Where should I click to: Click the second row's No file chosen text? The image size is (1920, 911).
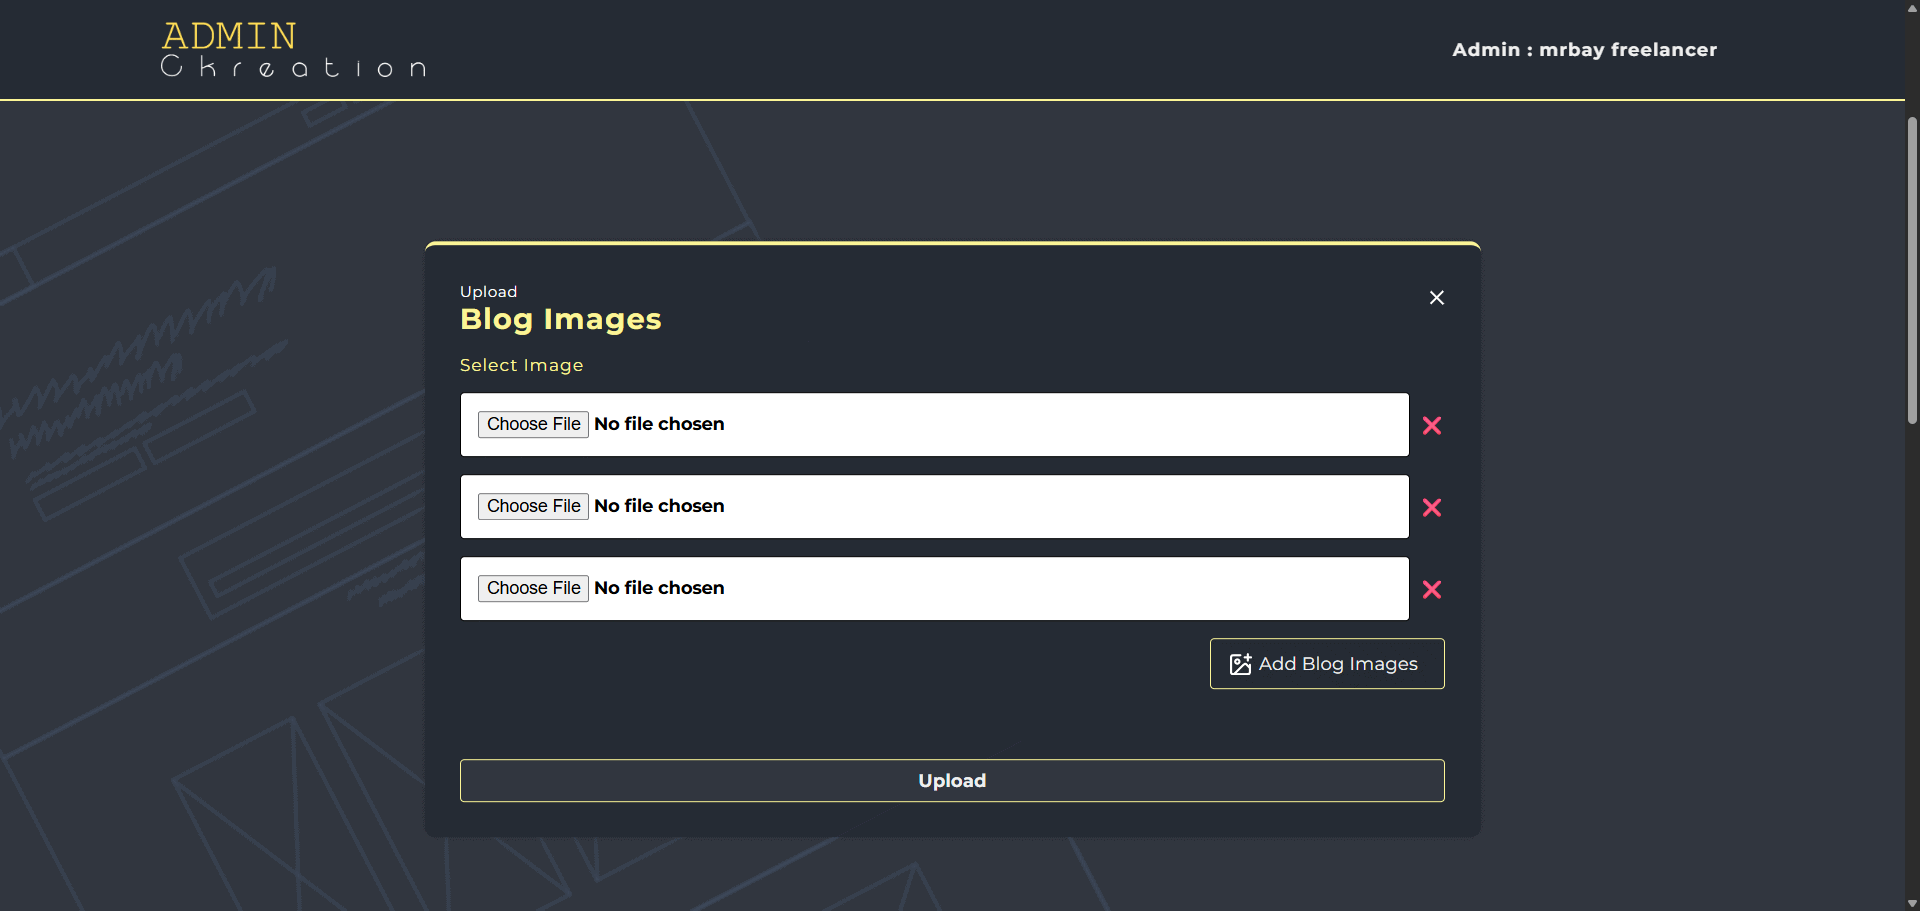tap(659, 506)
